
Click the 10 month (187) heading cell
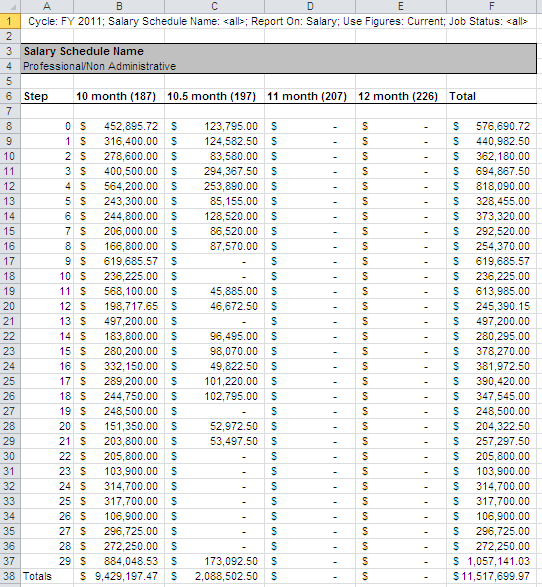pos(119,96)
